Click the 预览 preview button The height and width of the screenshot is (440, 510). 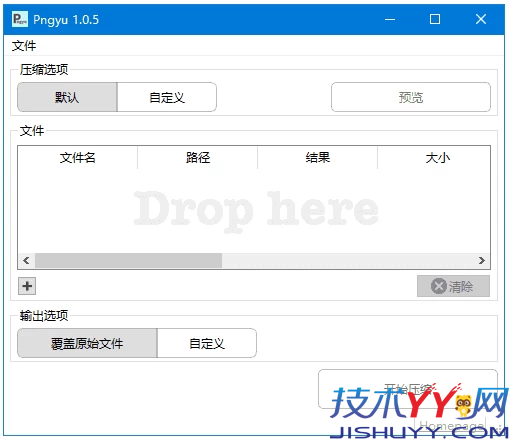tap(411, 97)
